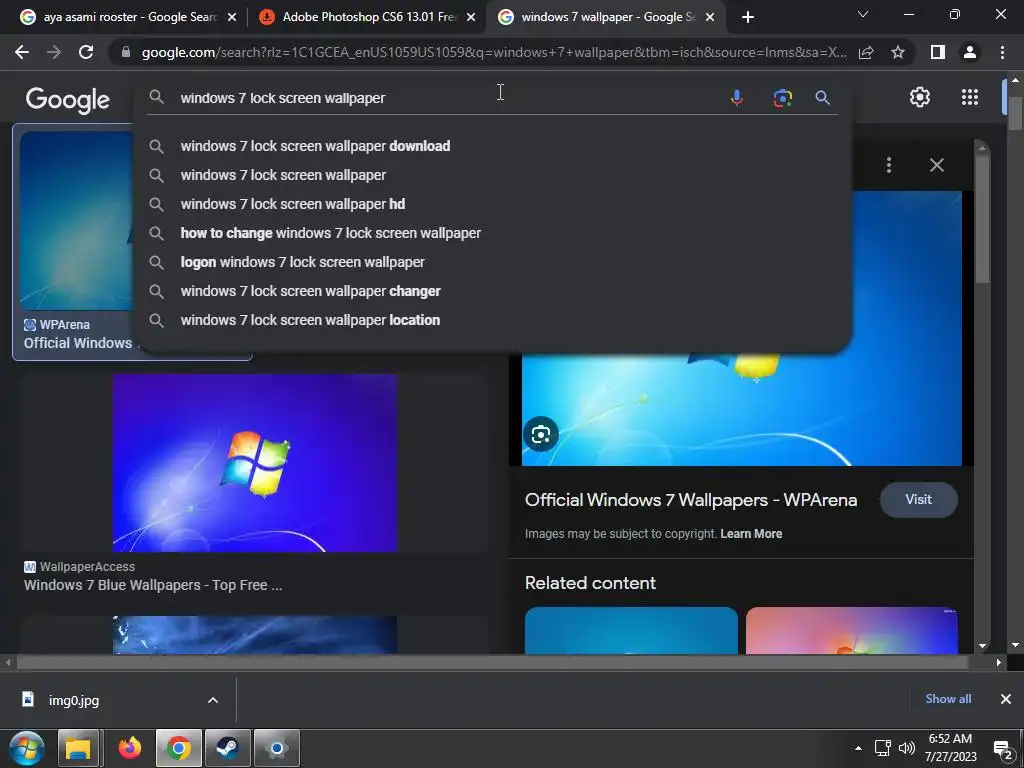Switch to Adobe Photoshop CS6 tab
Image resolution: width=1024 pixels, height=768 pixels.
[368, 17]
